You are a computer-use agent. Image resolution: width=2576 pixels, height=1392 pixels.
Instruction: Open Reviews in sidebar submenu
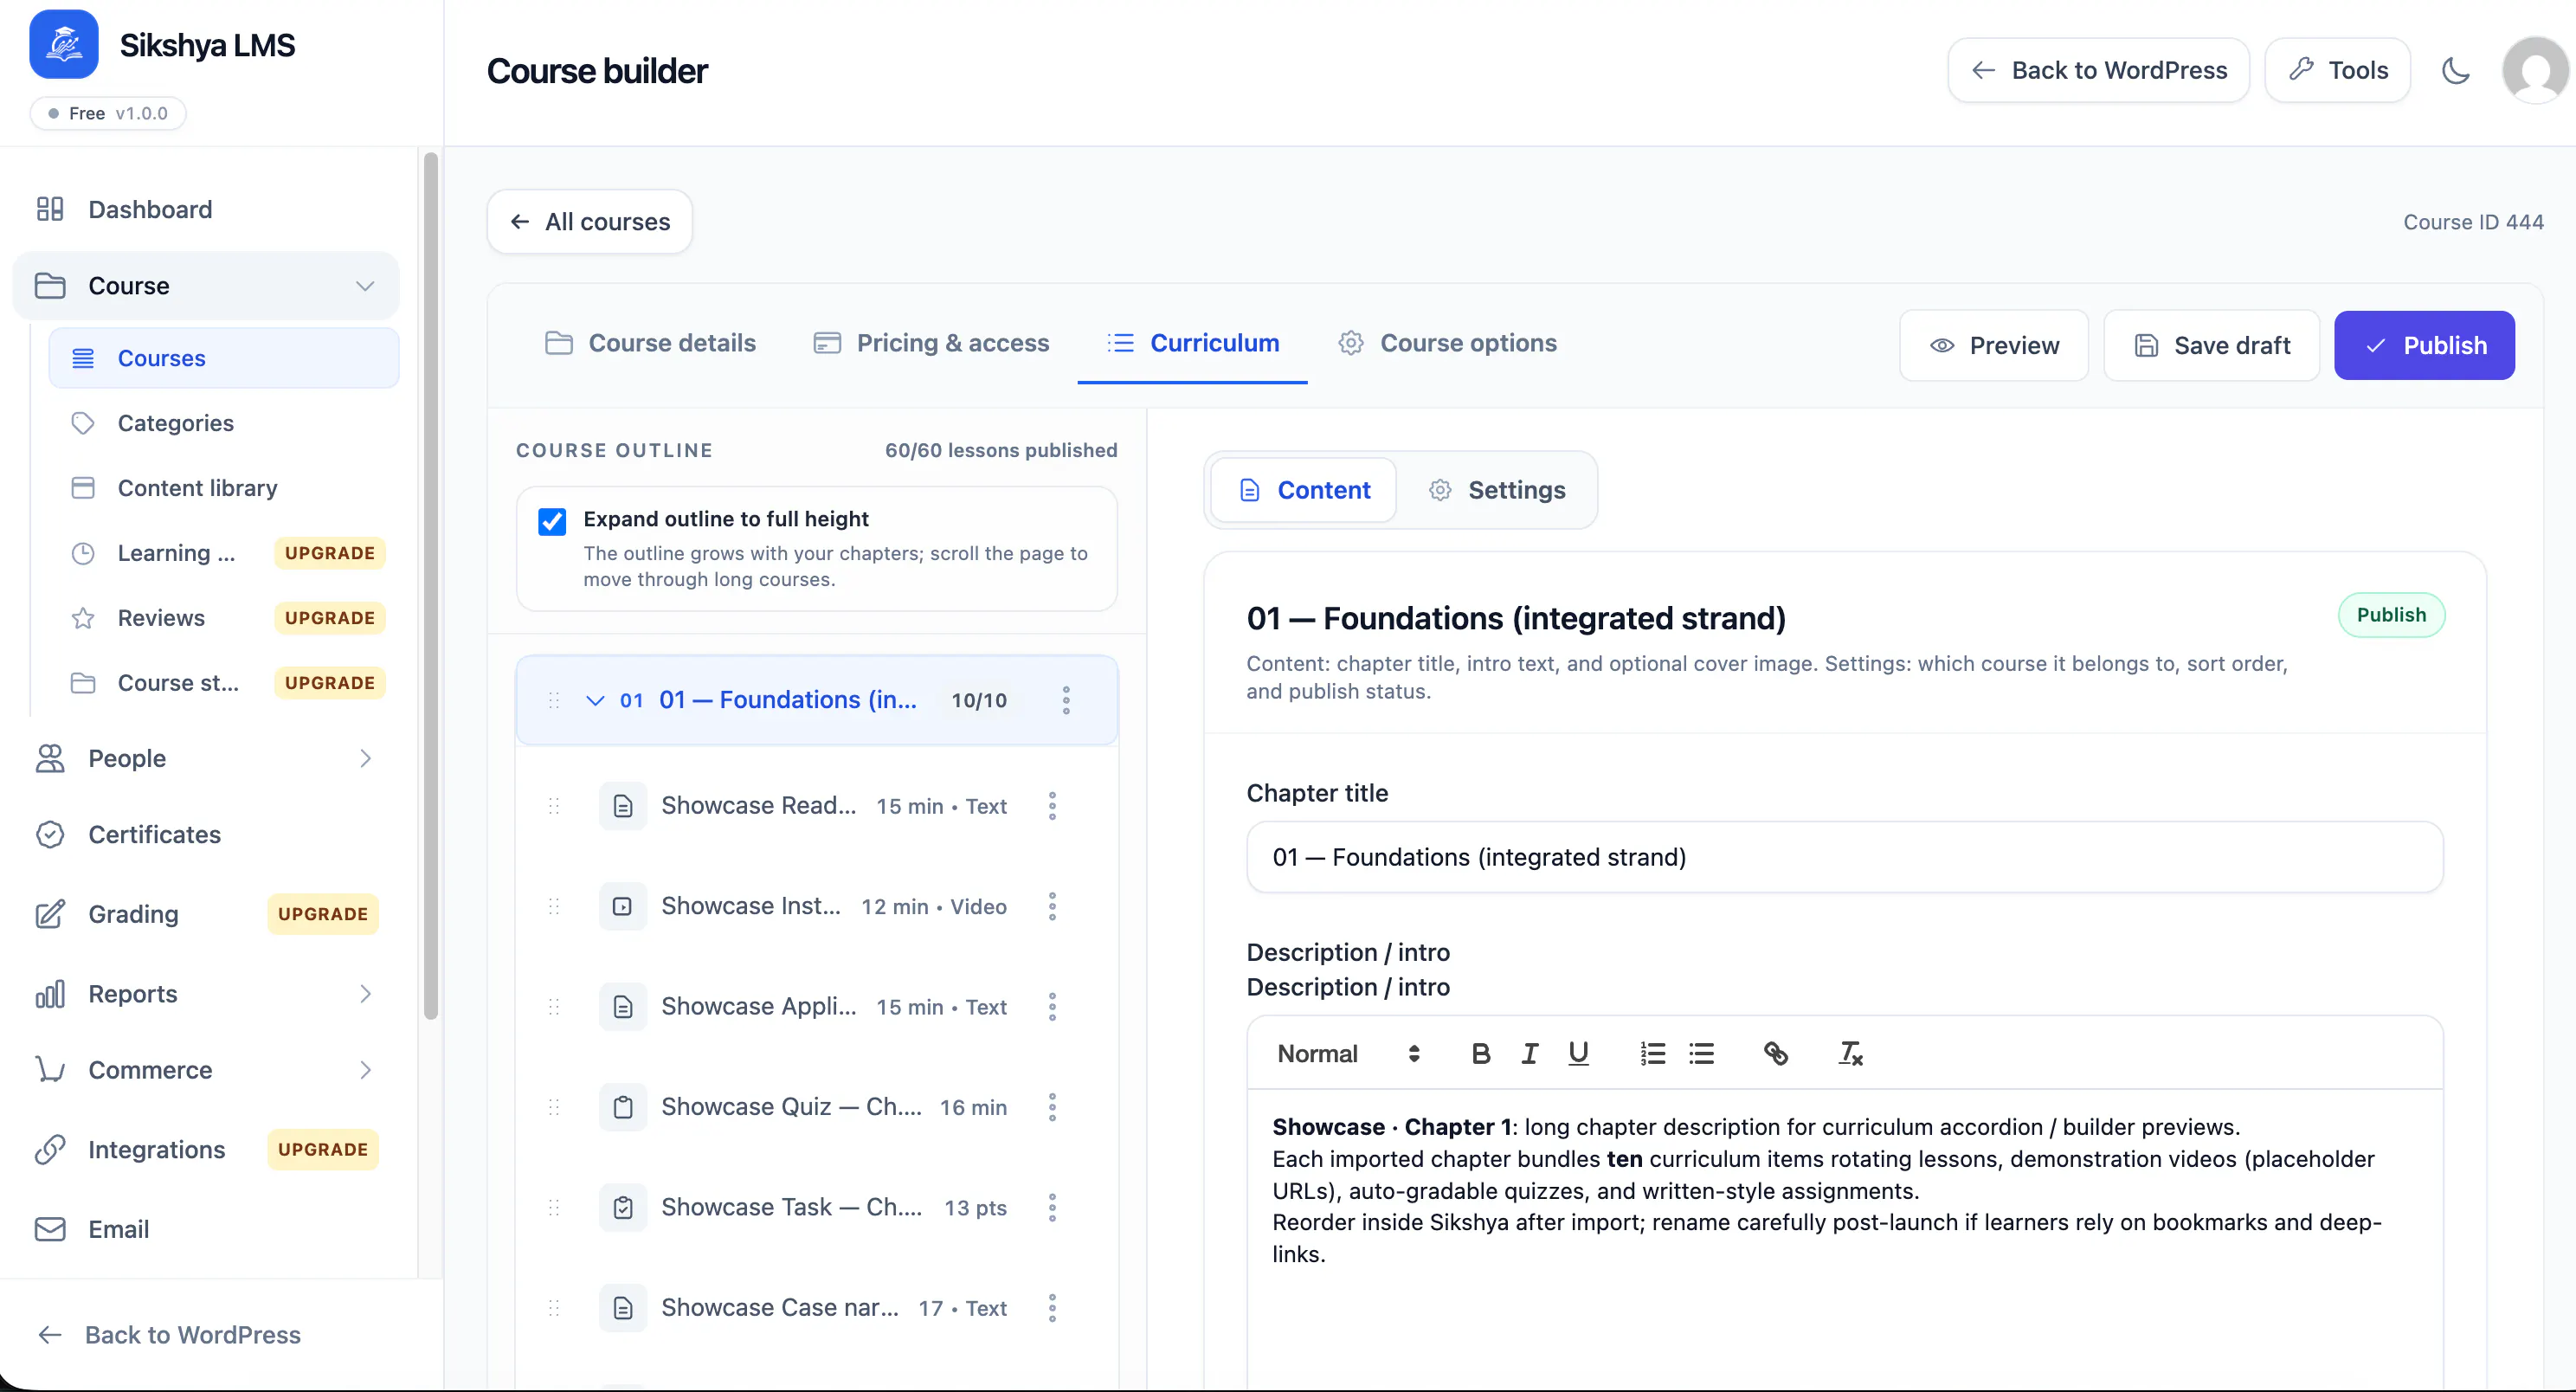pyautogui.click(x=160, y=618)
